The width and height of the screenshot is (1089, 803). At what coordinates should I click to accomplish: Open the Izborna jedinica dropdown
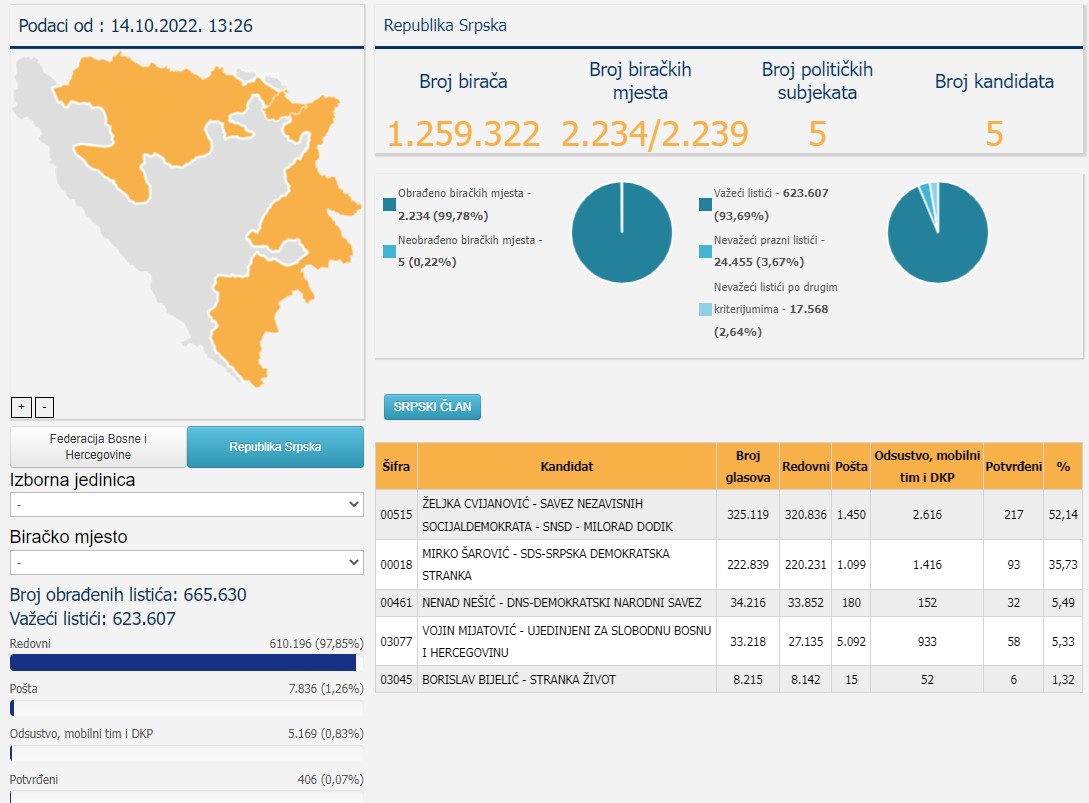(187, 504)
